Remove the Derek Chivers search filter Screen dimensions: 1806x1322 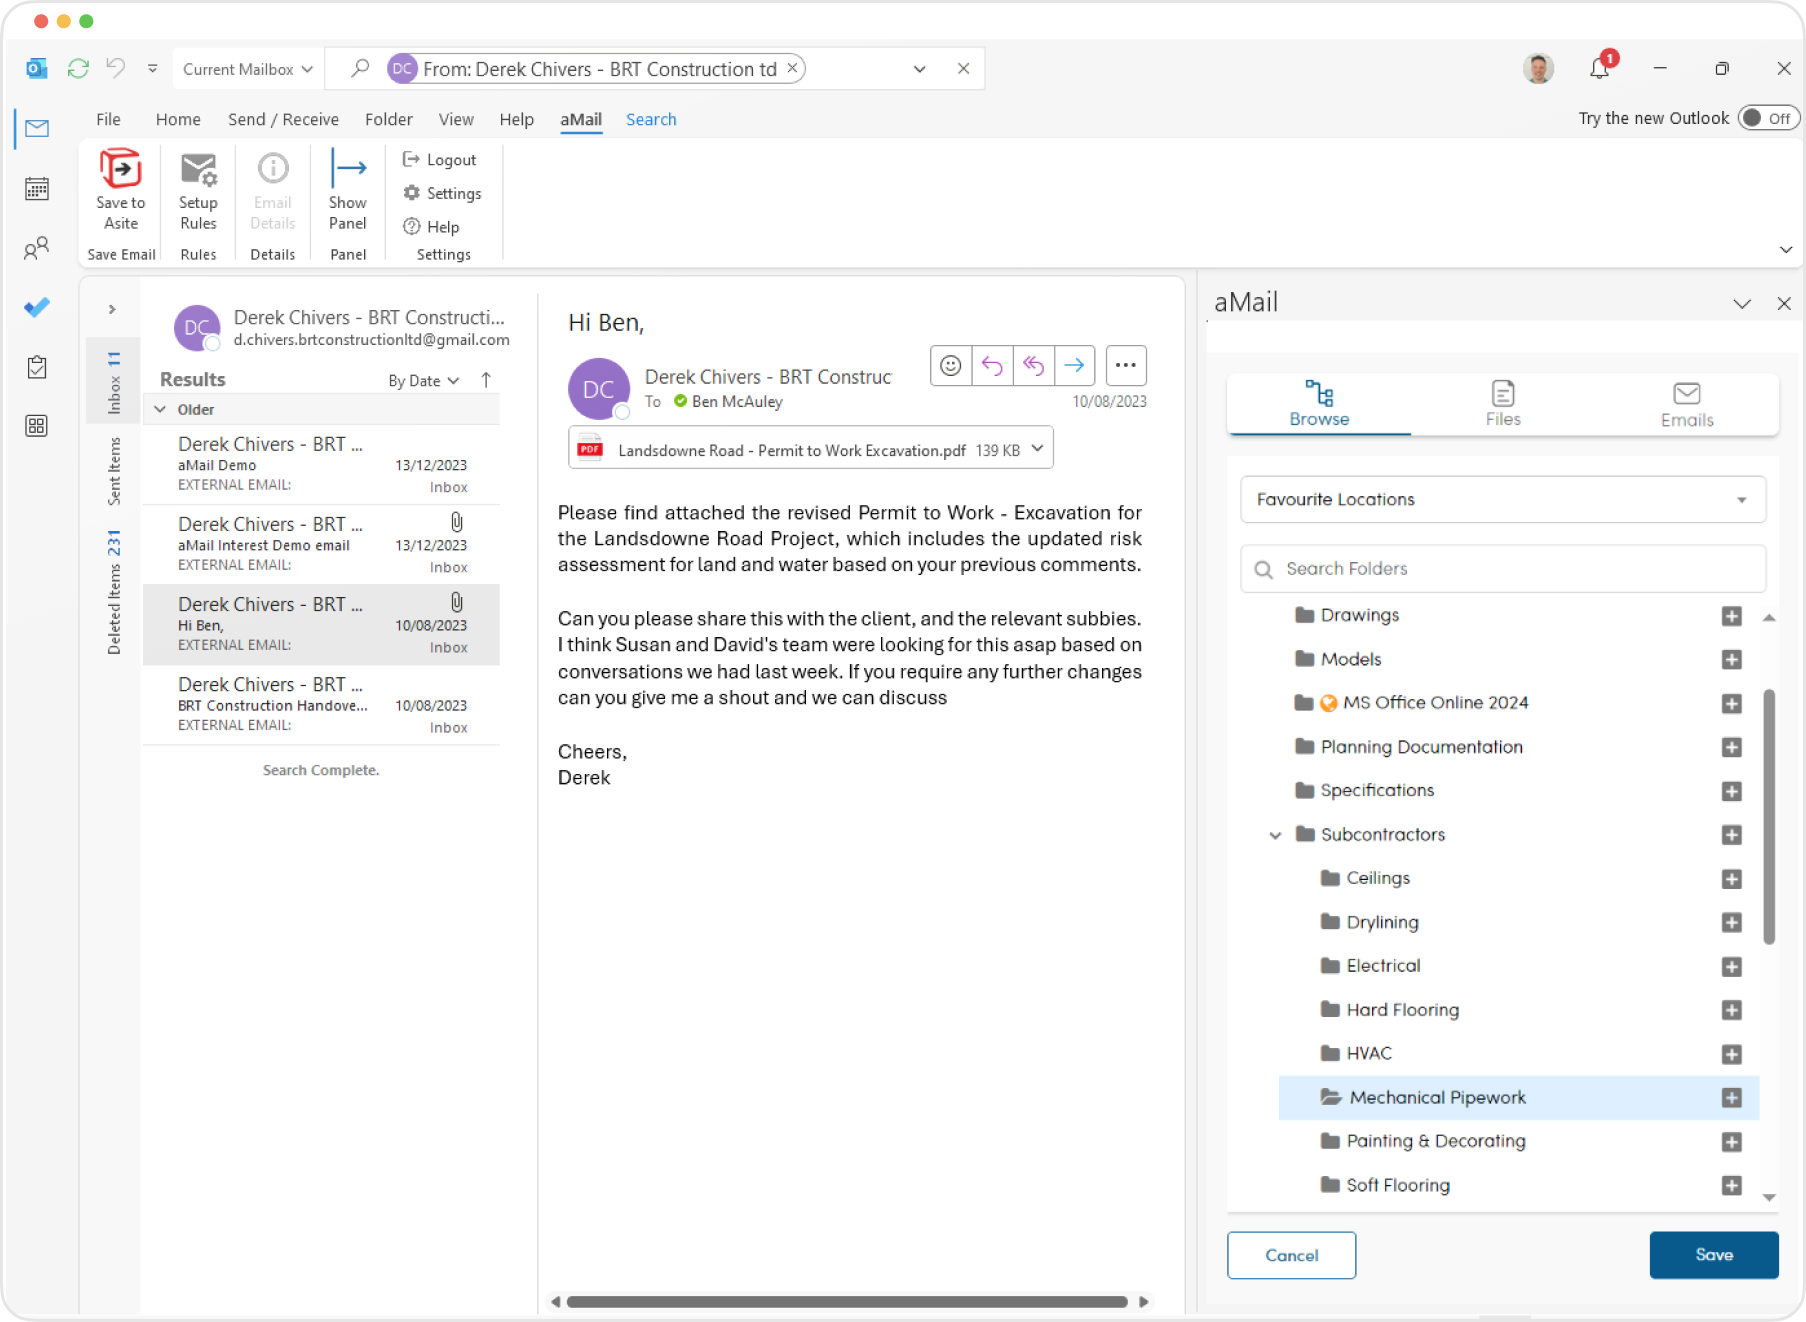(x=792, y=68)
